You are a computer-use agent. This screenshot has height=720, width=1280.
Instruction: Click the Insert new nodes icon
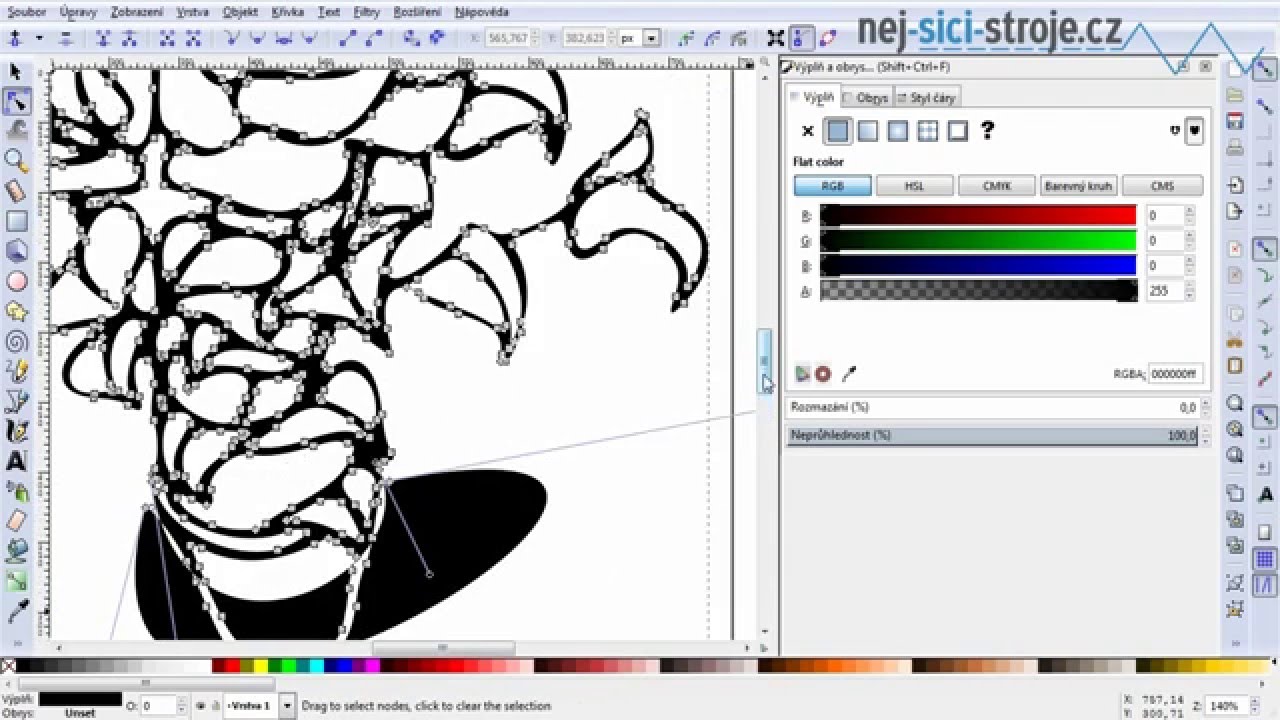point(16,38)
